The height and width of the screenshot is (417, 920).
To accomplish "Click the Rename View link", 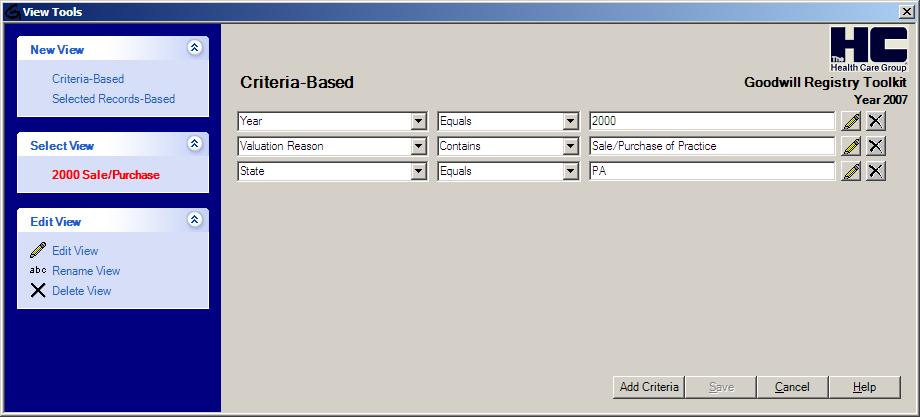I will pyautogui.click(x=86, y=270).
